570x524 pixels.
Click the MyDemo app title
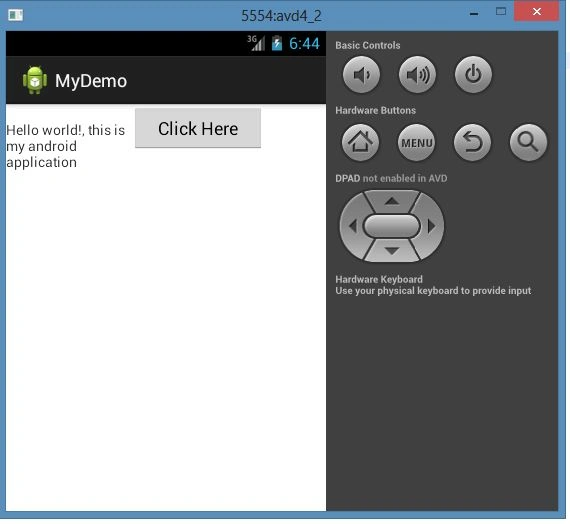point(91,81)
